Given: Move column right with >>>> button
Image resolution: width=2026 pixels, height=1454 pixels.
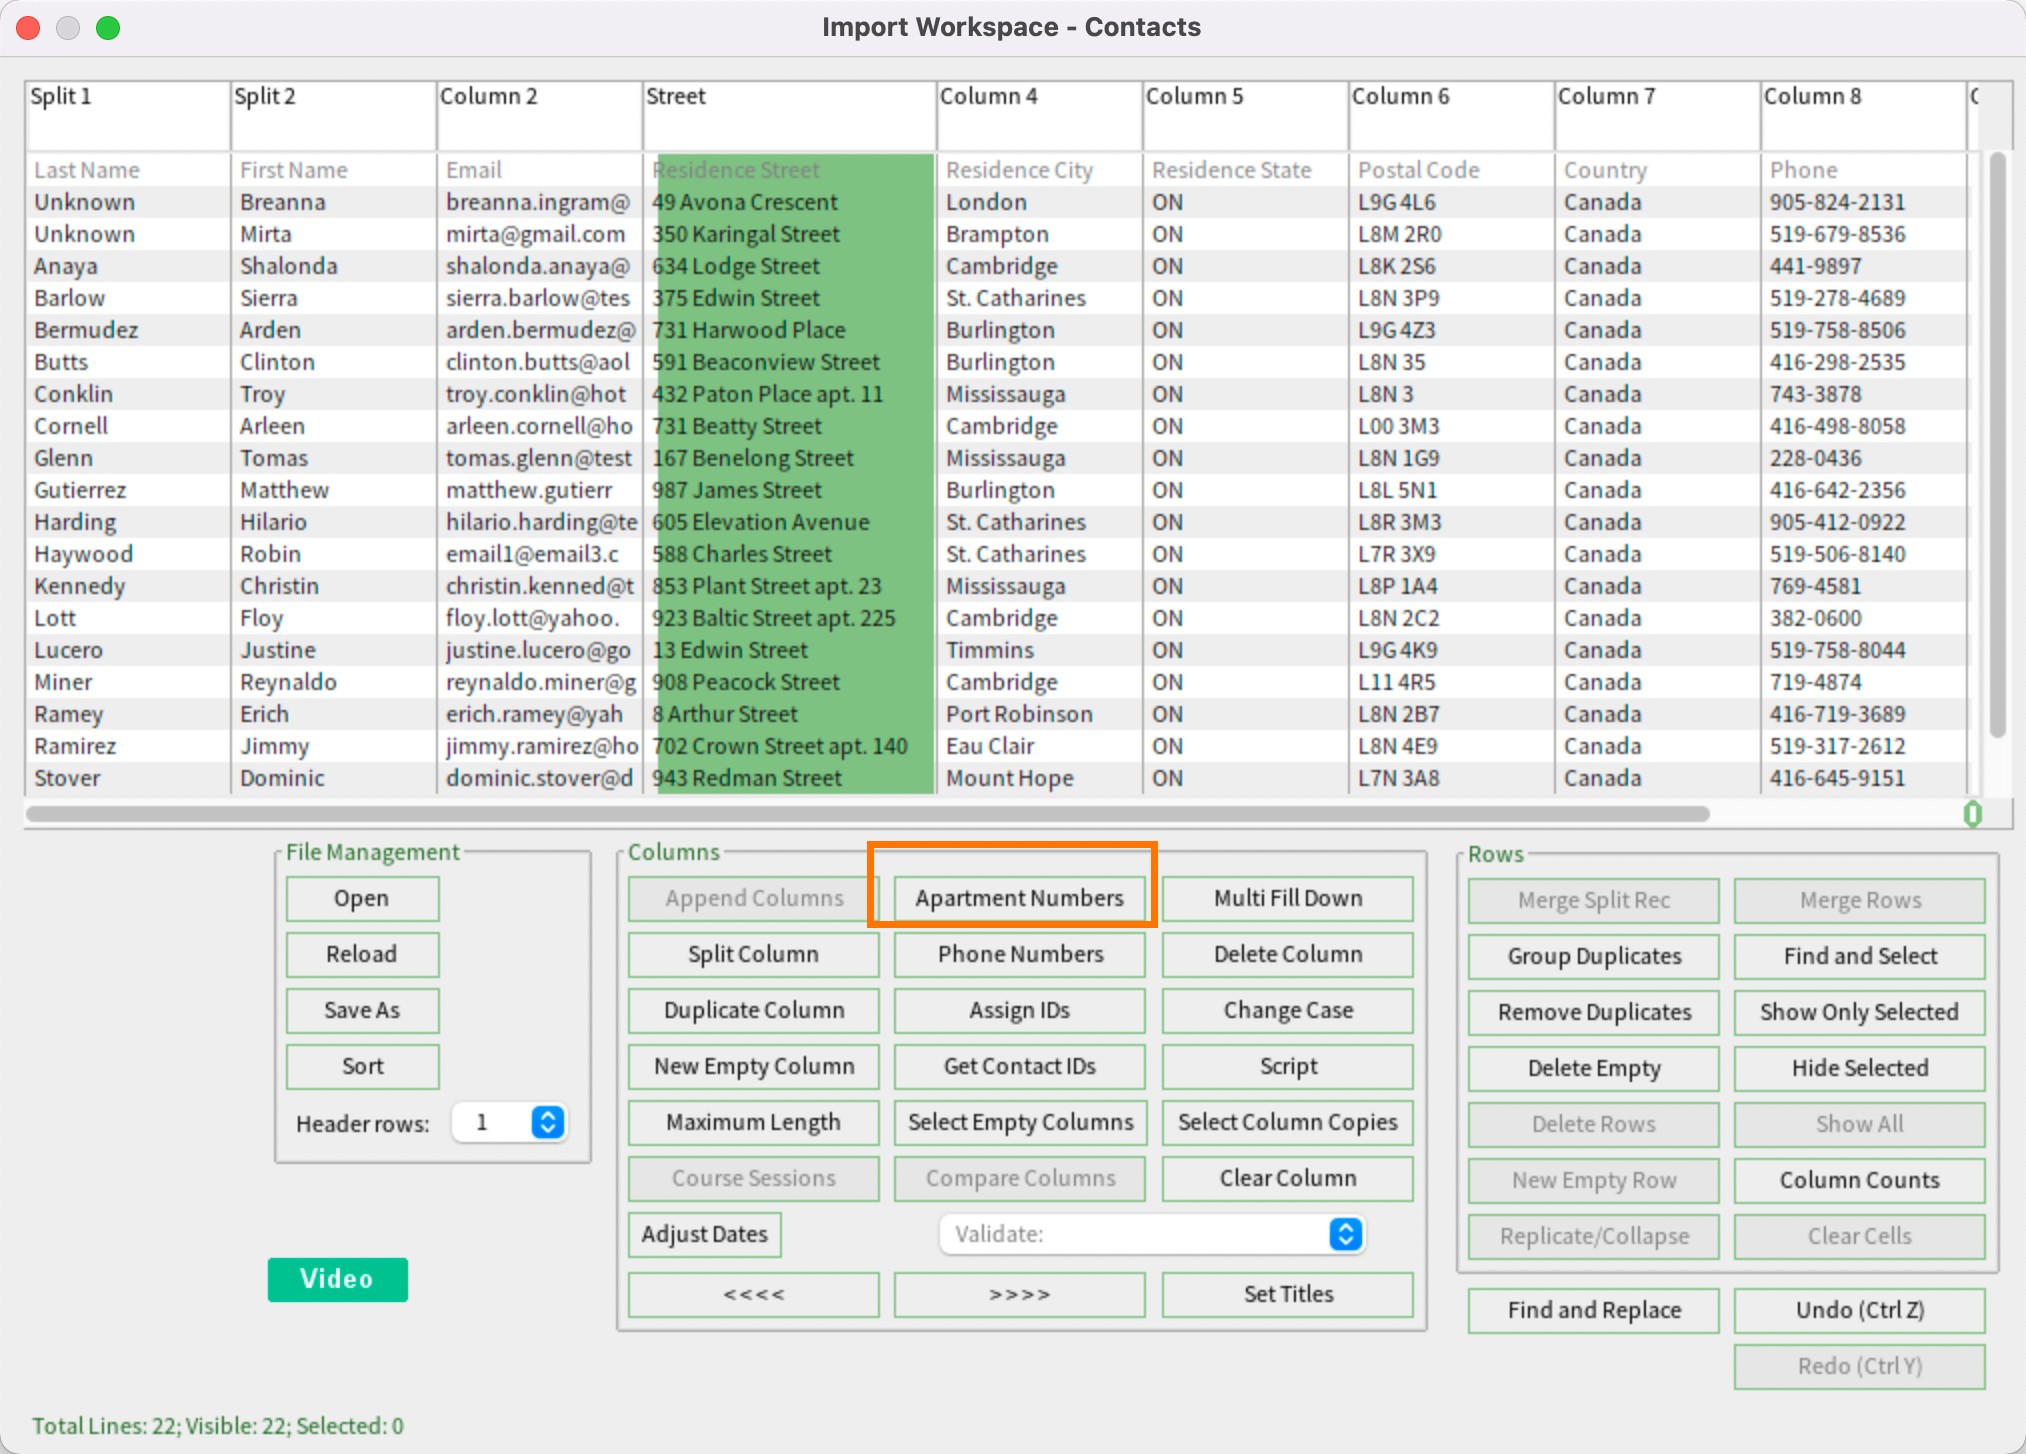Looking at the screenshot, I should [1019, 1294].
